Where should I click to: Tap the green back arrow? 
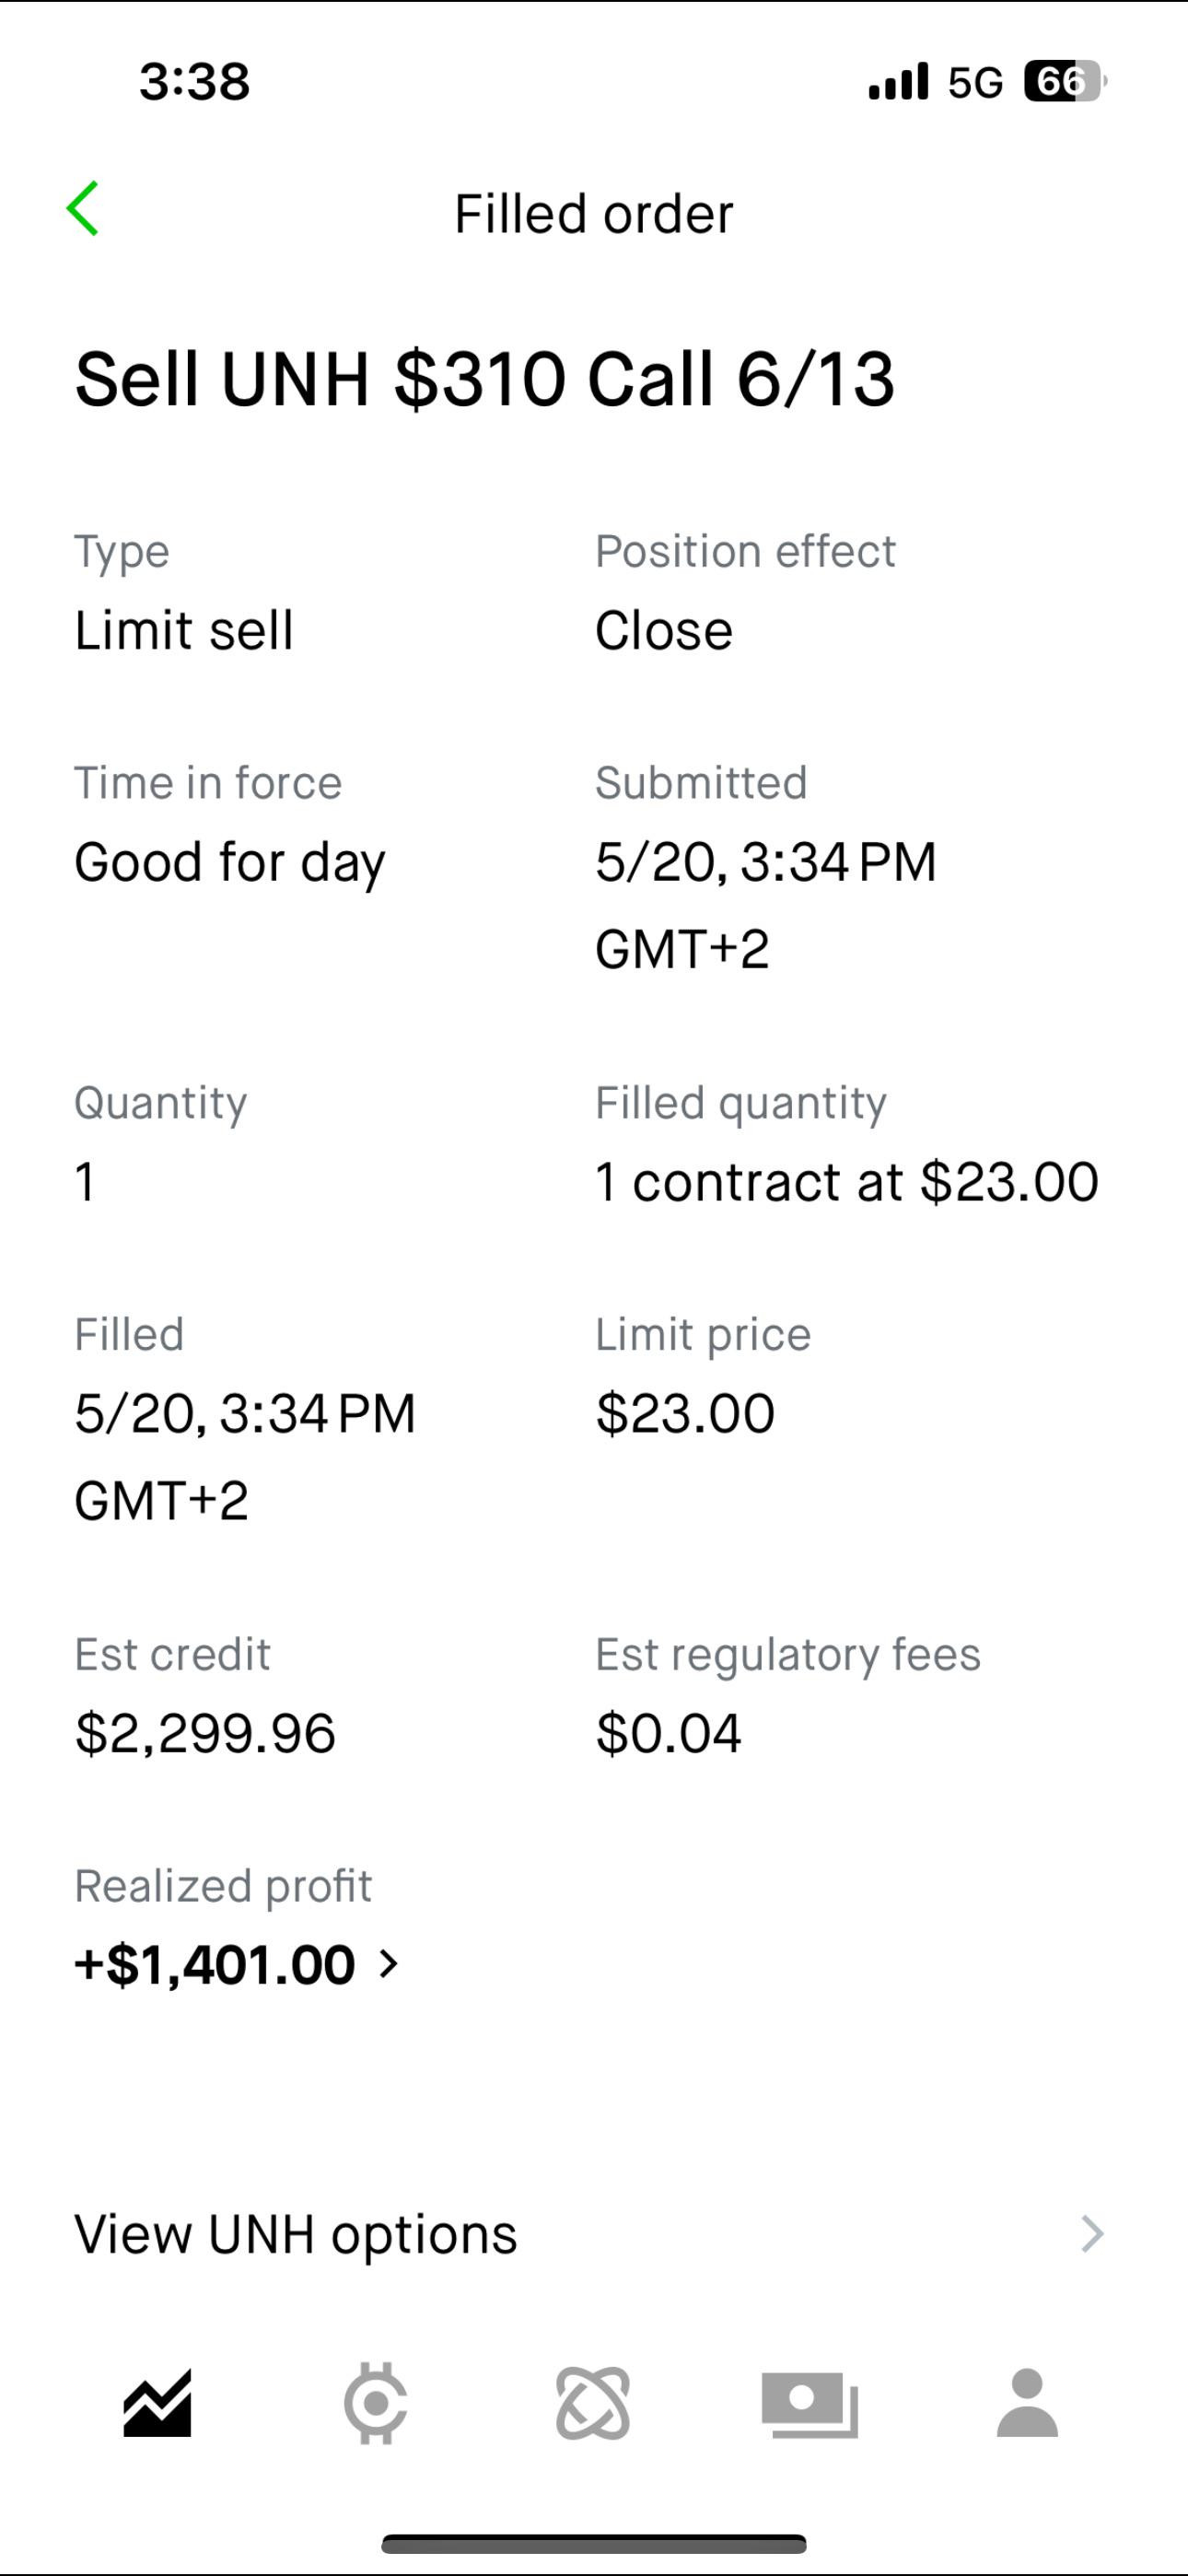83,209
